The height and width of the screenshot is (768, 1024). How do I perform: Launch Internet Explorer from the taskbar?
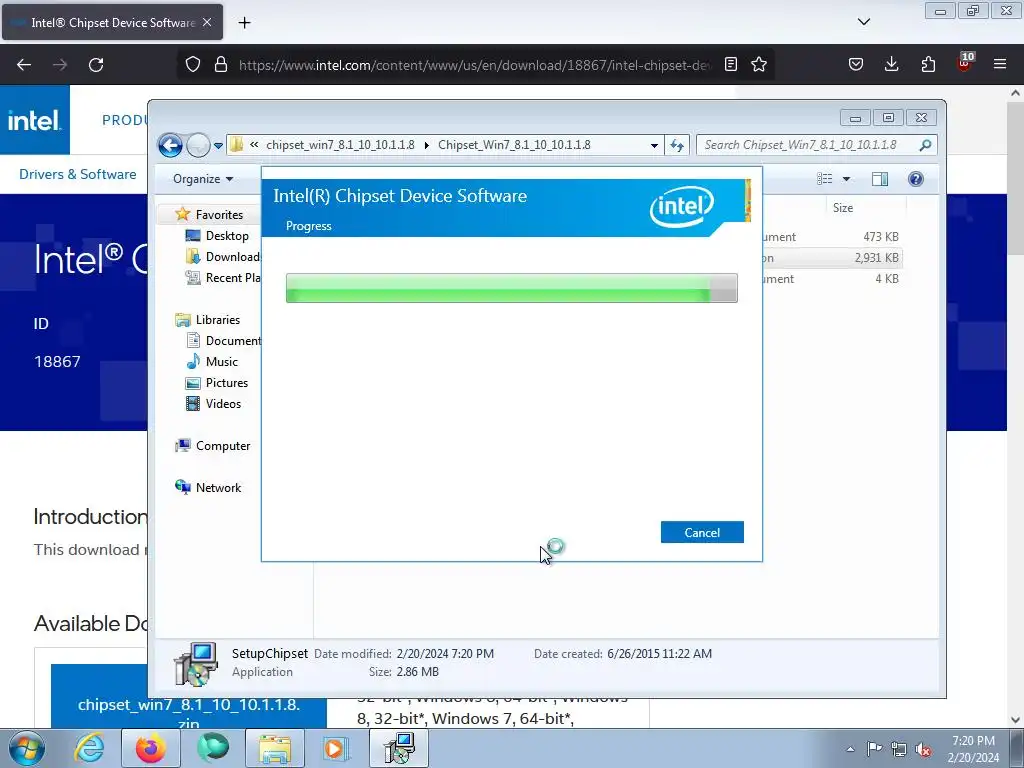pyautogui.click(x=89, y=748)
